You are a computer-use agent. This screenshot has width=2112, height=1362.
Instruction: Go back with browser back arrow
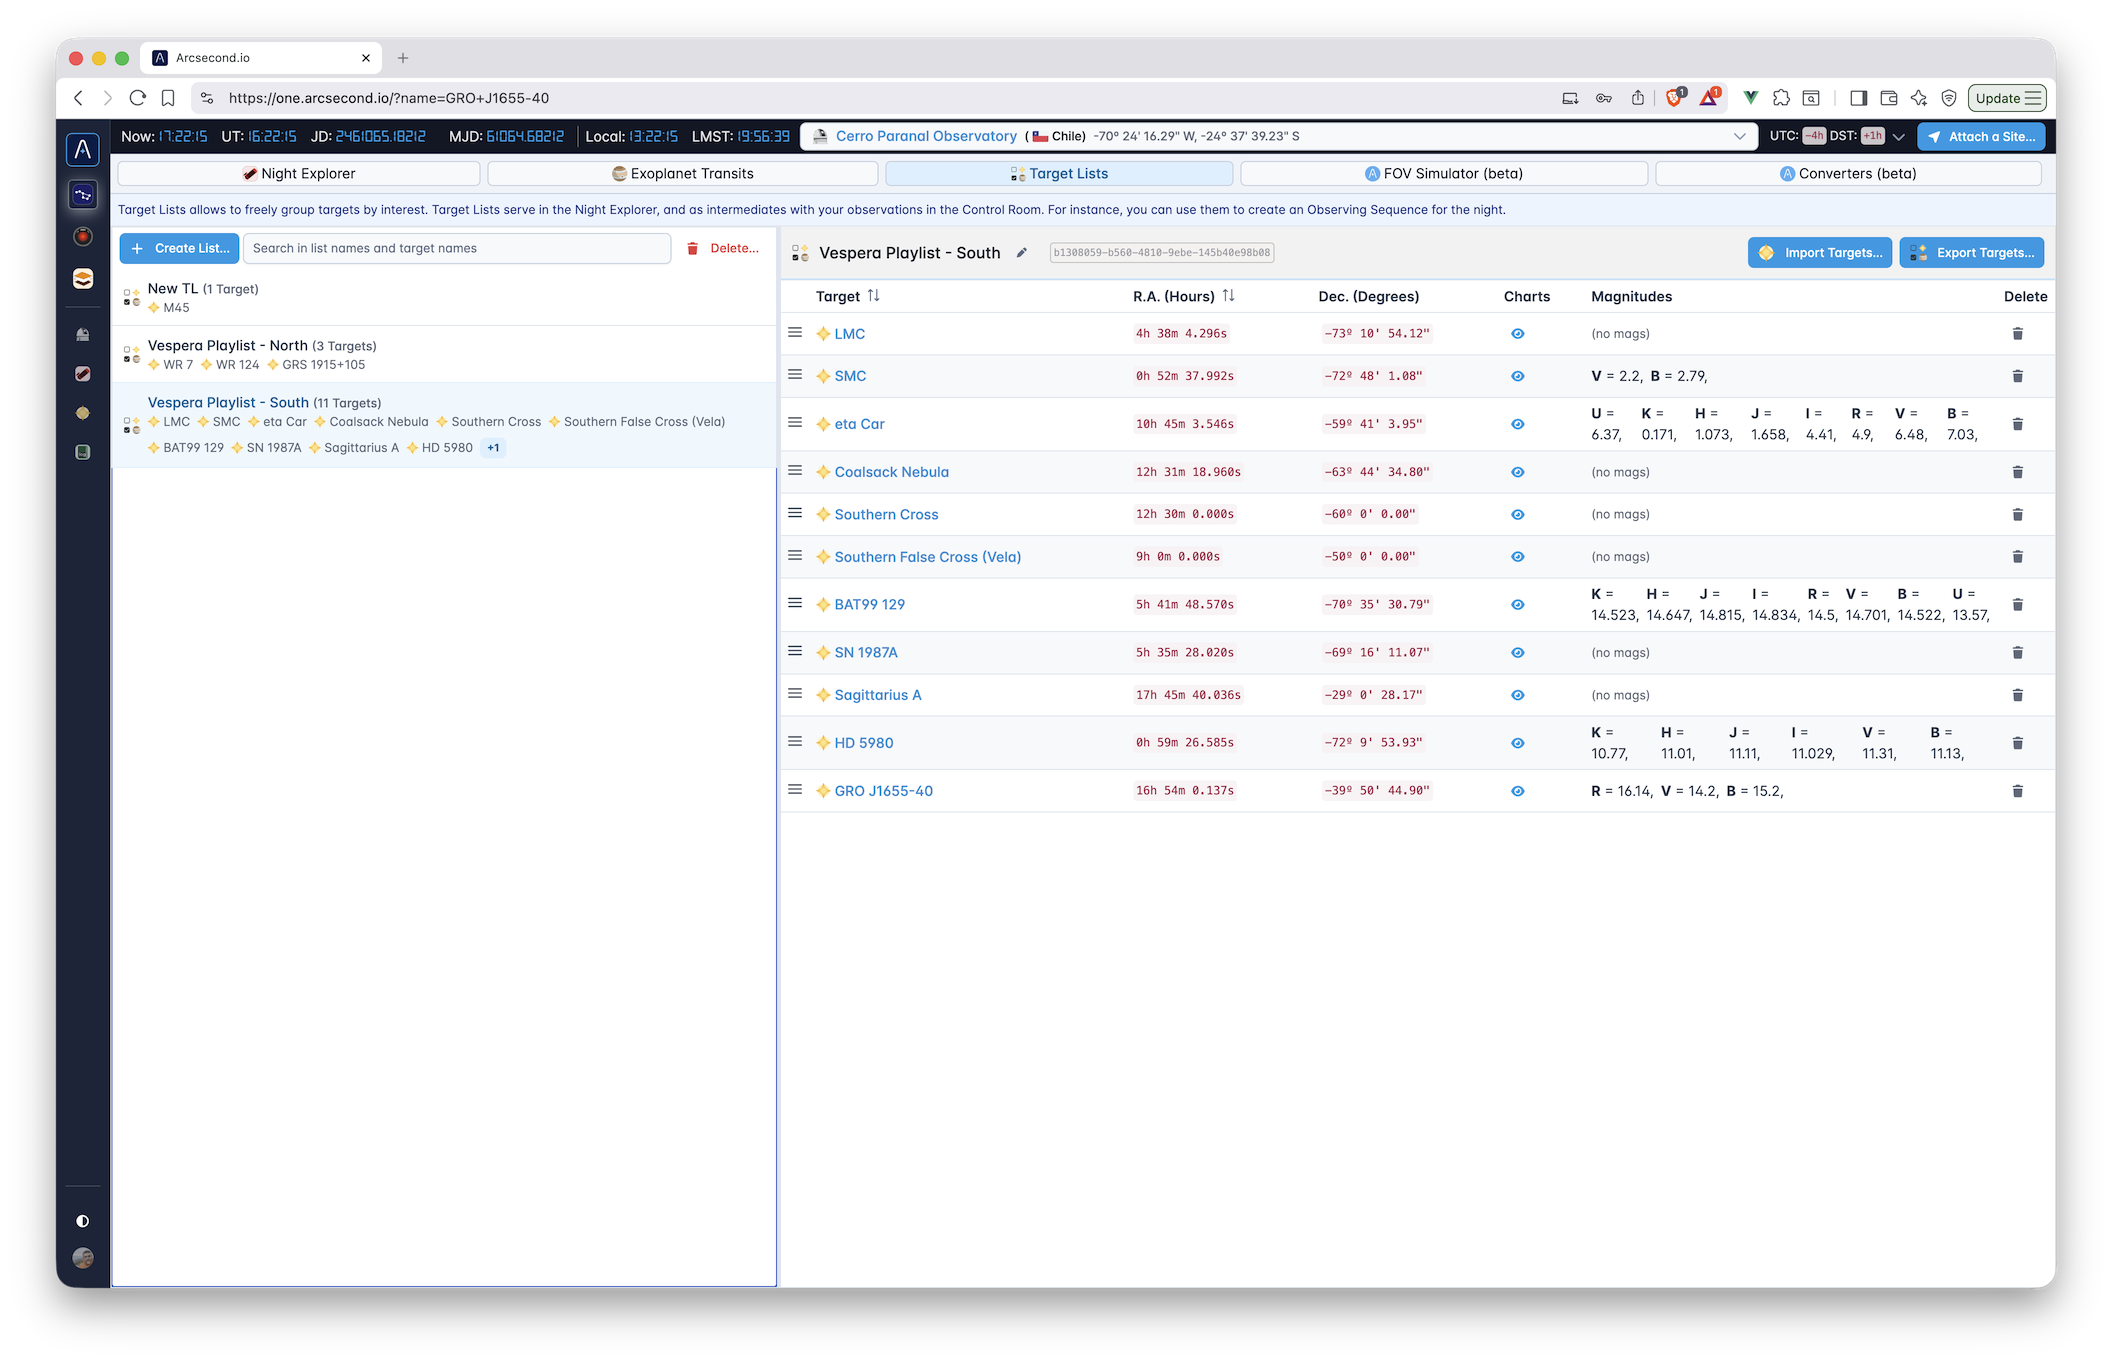pyautogui.click(x=78, y=98)
